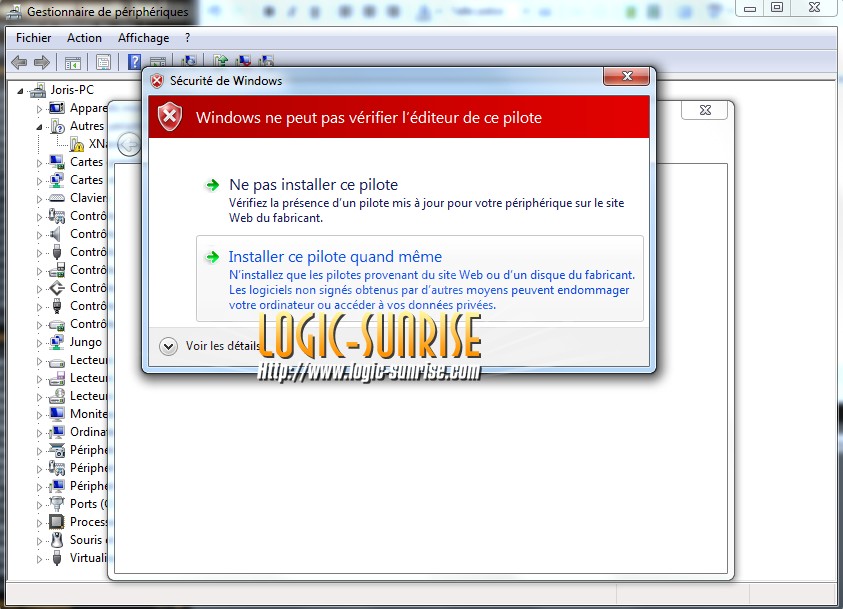Image resolution: width=843 pixels, height=609 pixels.
Task: Click the red shield icon in the warning banner
Action: 170,117
